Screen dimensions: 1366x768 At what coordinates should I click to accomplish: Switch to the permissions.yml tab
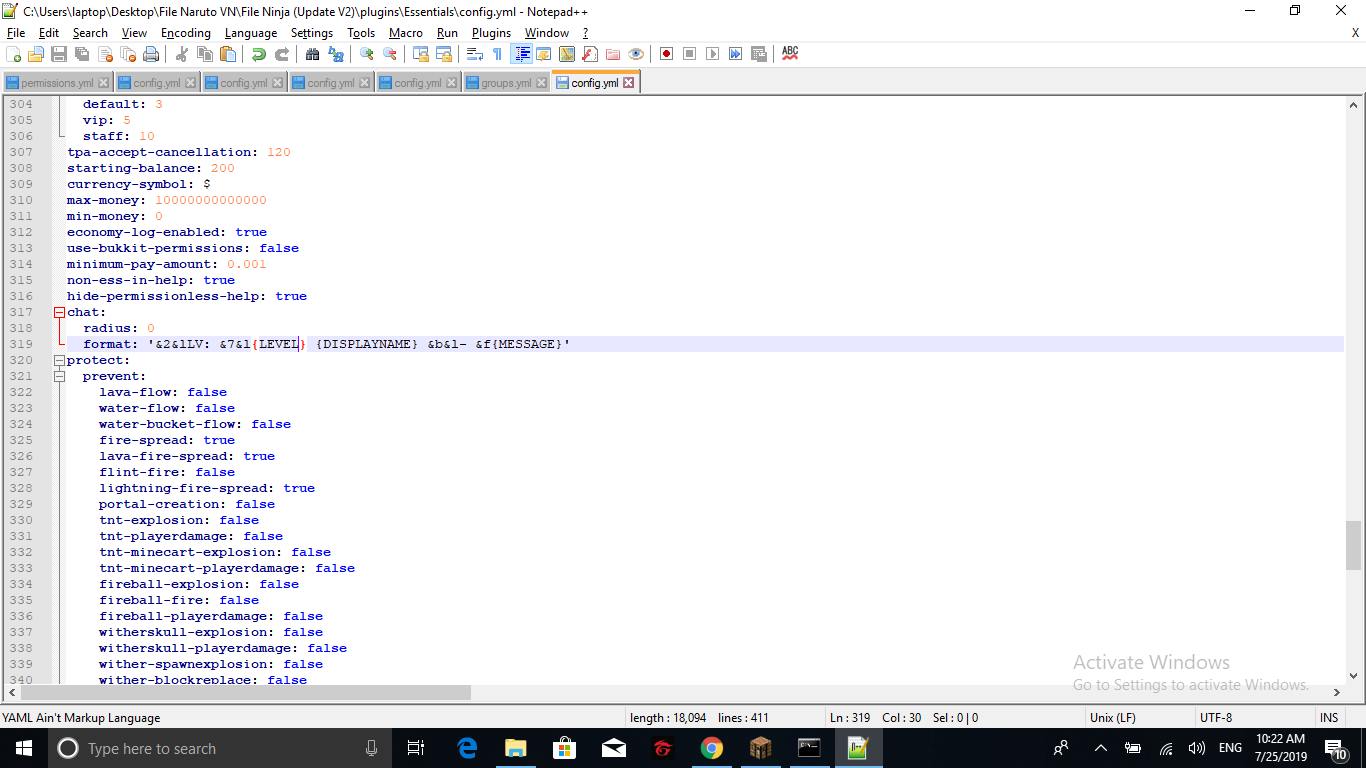coord(56,83)
